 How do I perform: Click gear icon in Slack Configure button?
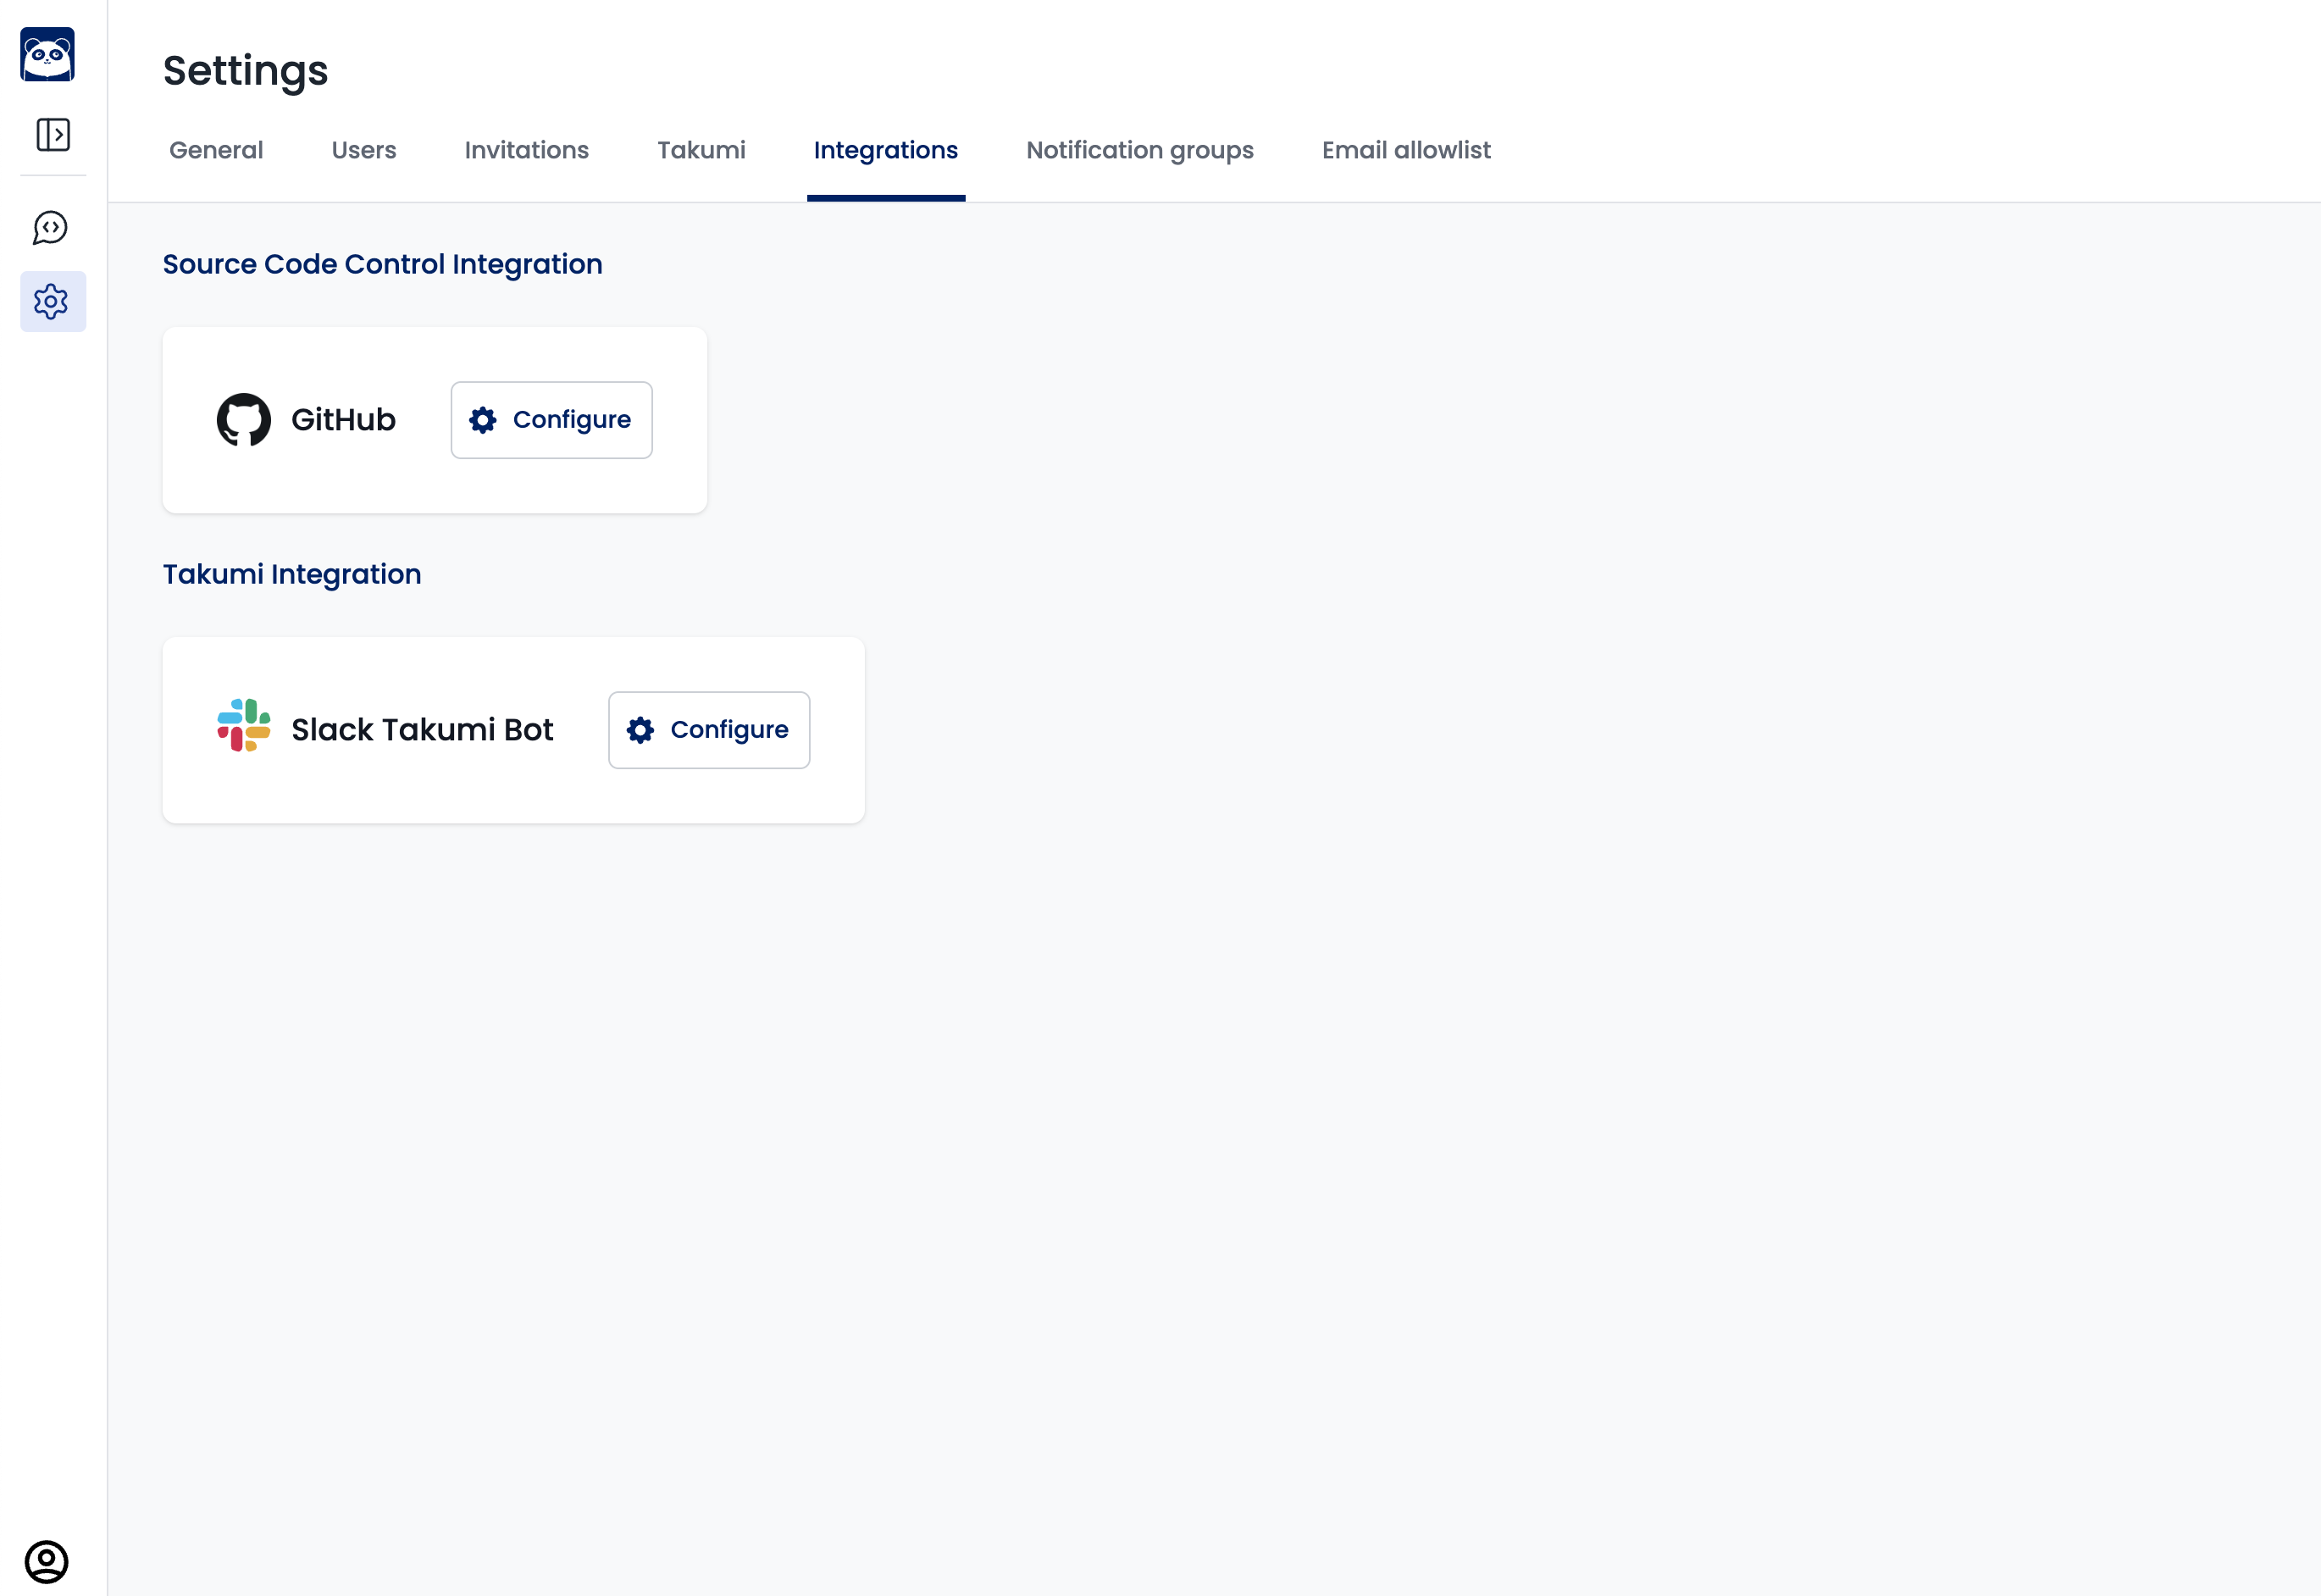(640, 730)
